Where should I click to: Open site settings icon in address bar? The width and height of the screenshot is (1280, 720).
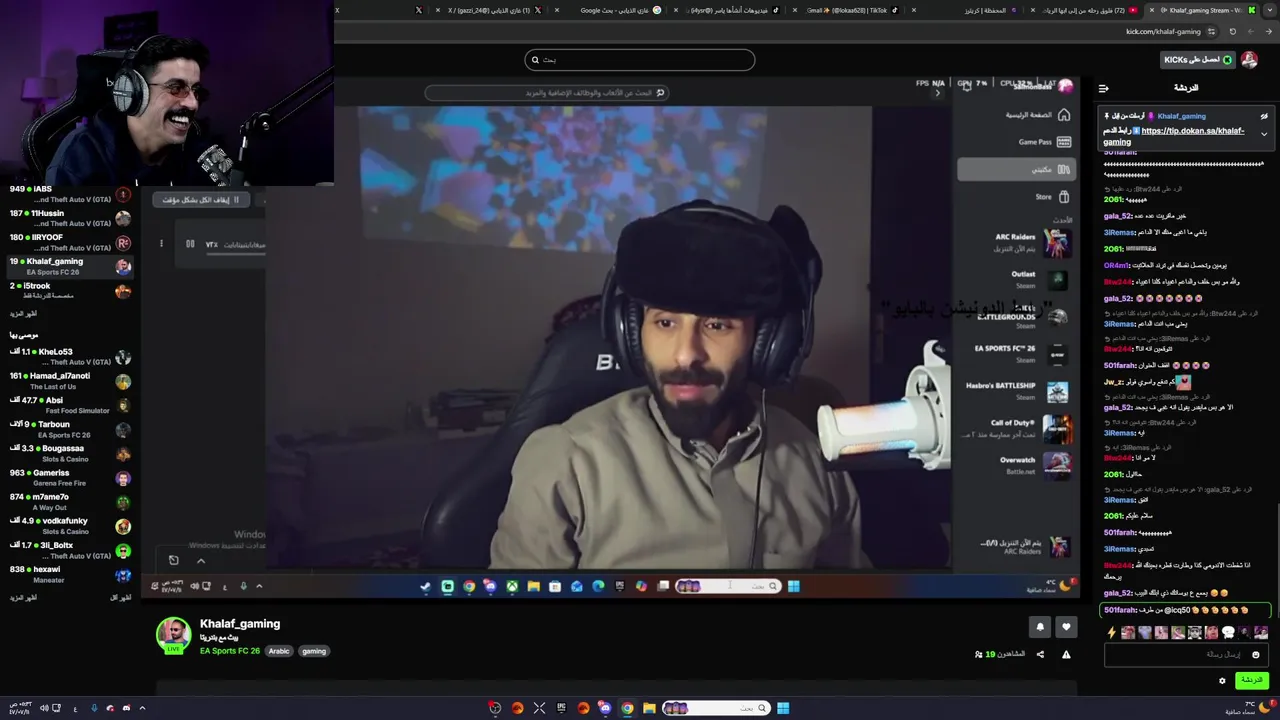(1213, 32)
